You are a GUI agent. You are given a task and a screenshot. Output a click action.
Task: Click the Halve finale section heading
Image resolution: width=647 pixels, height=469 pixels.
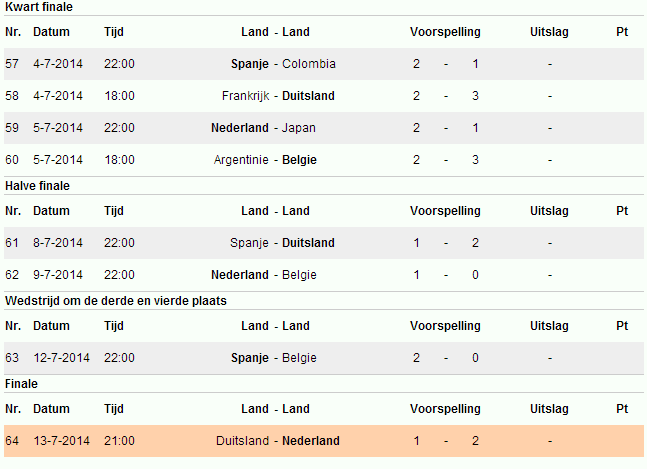tap(37, 186)
